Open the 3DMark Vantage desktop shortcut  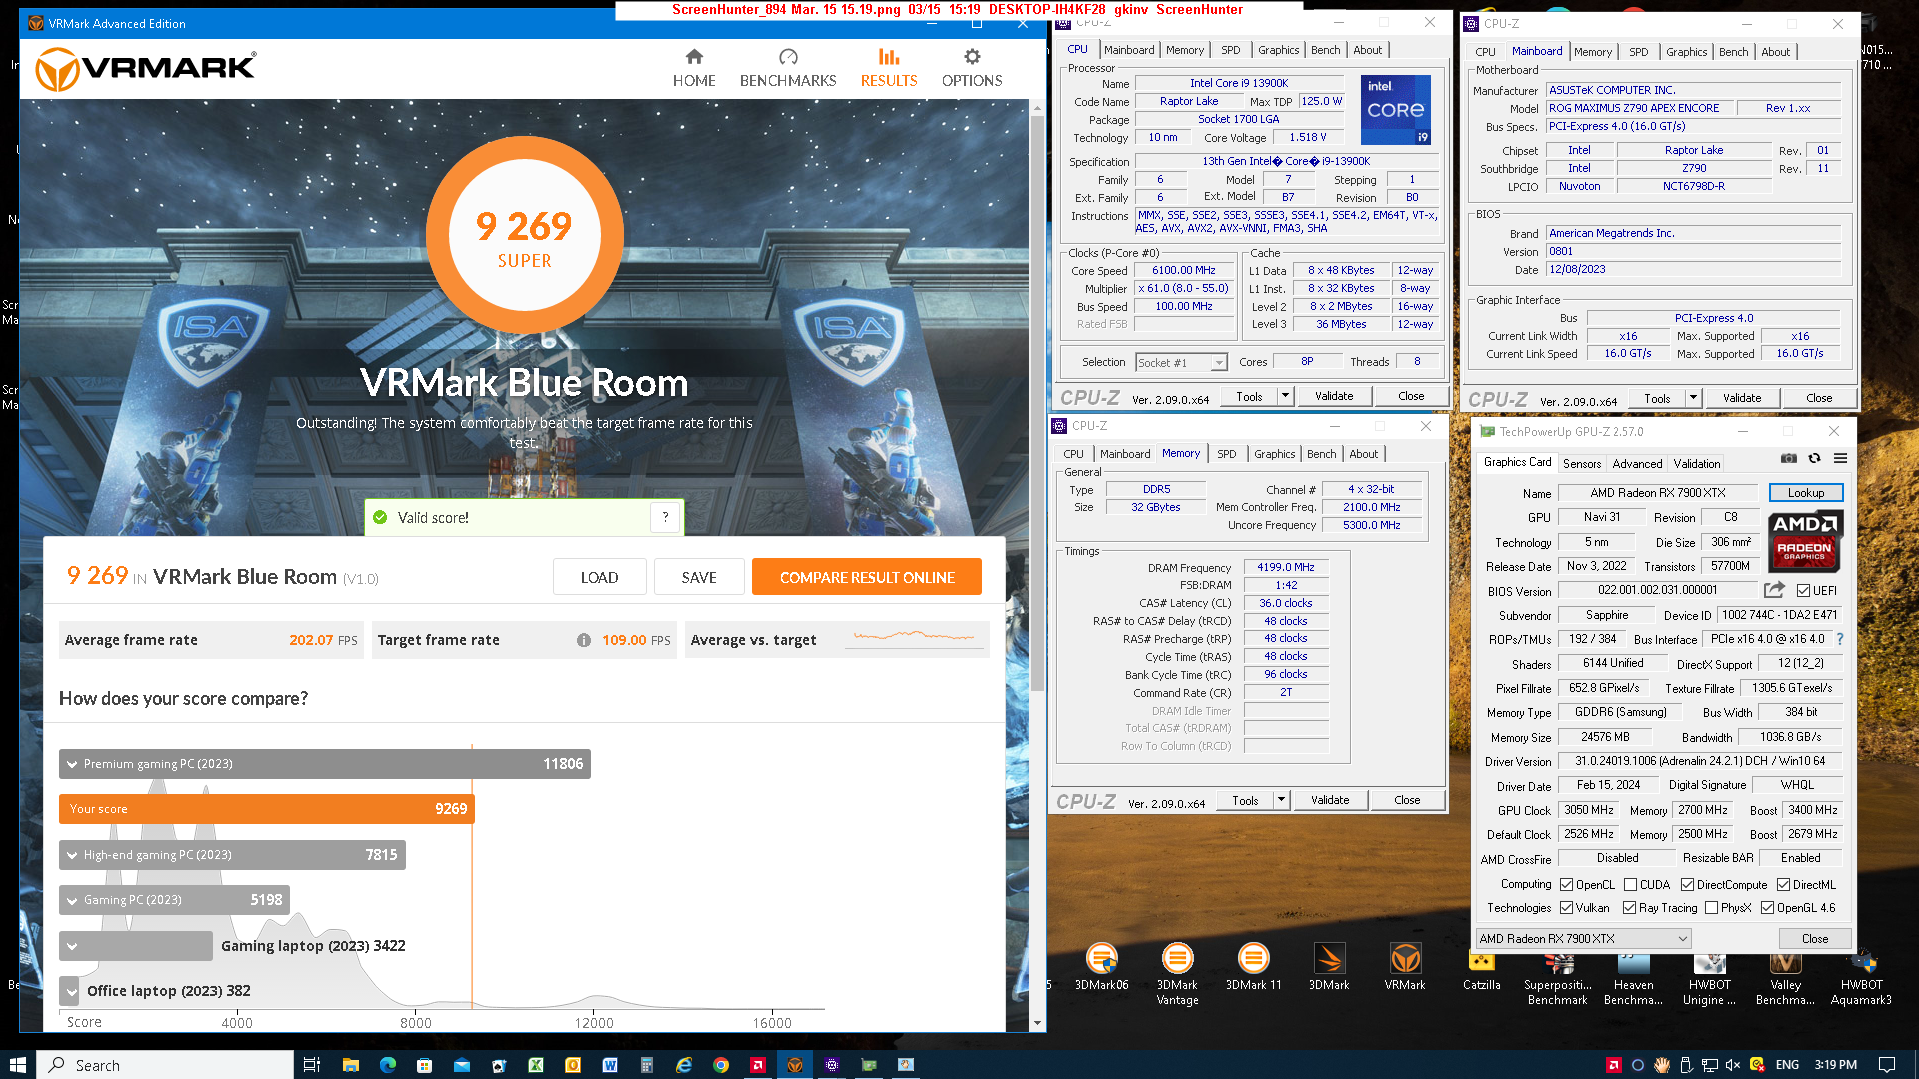[1177, 974]
